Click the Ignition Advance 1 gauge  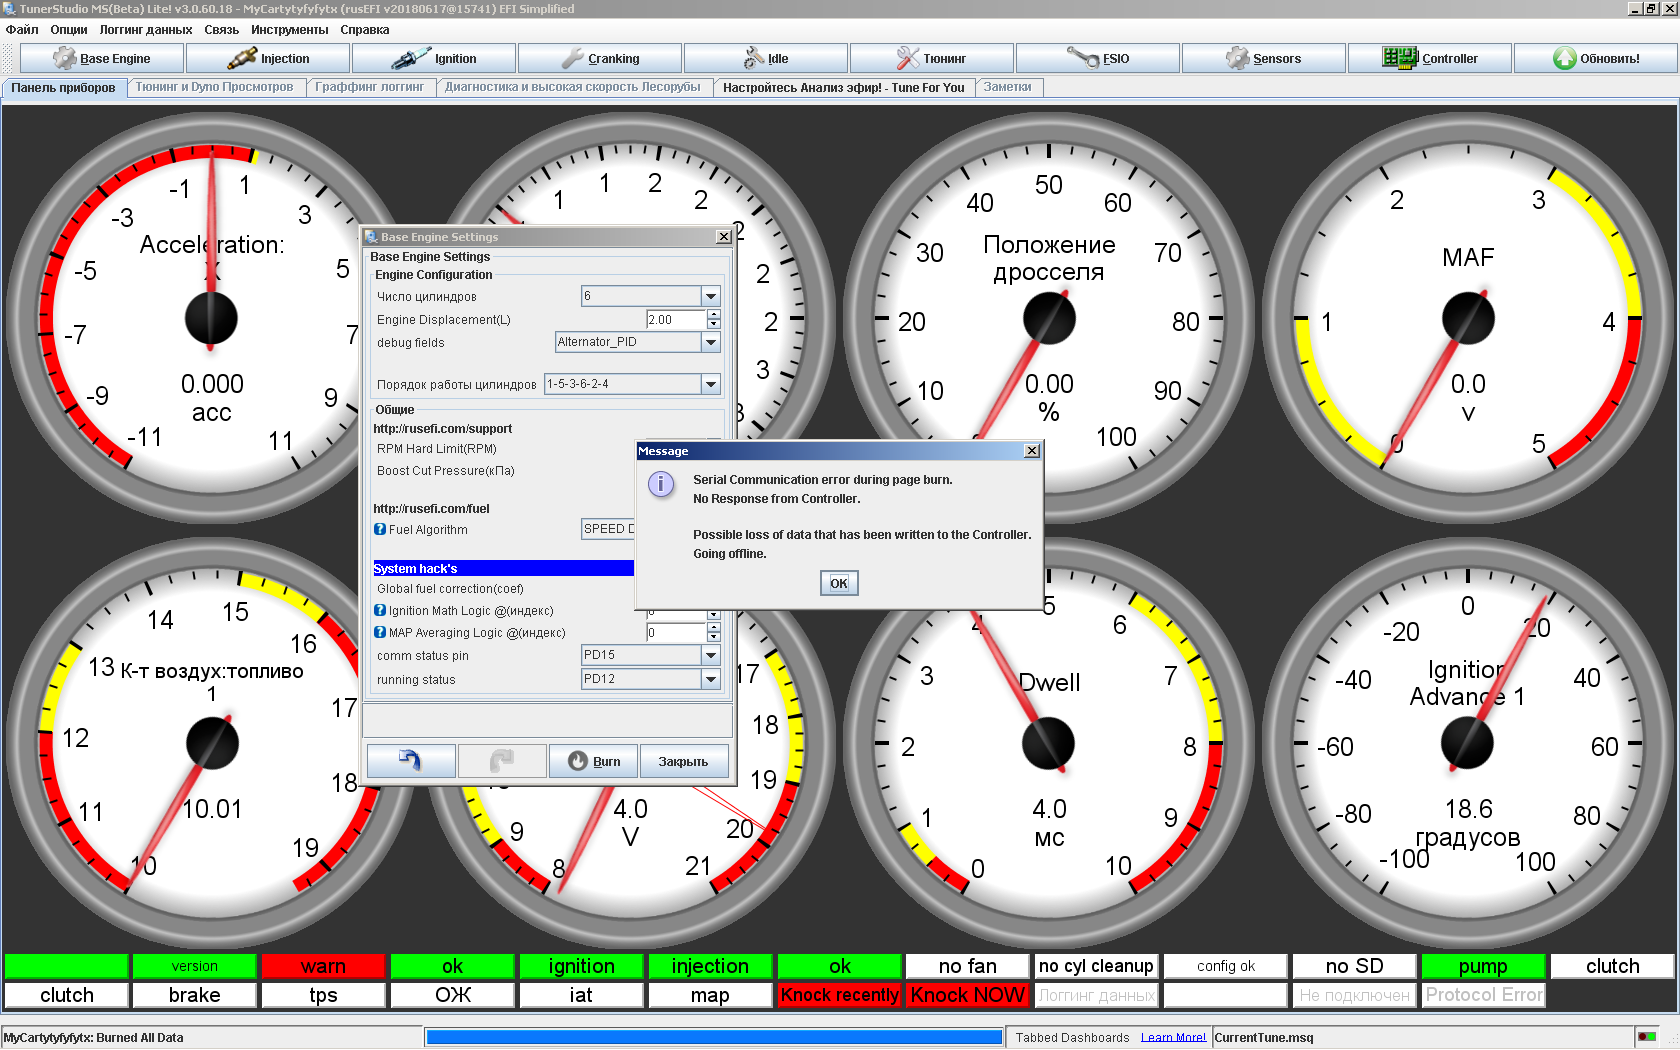pyautogui.click(x=1468, y=743)
